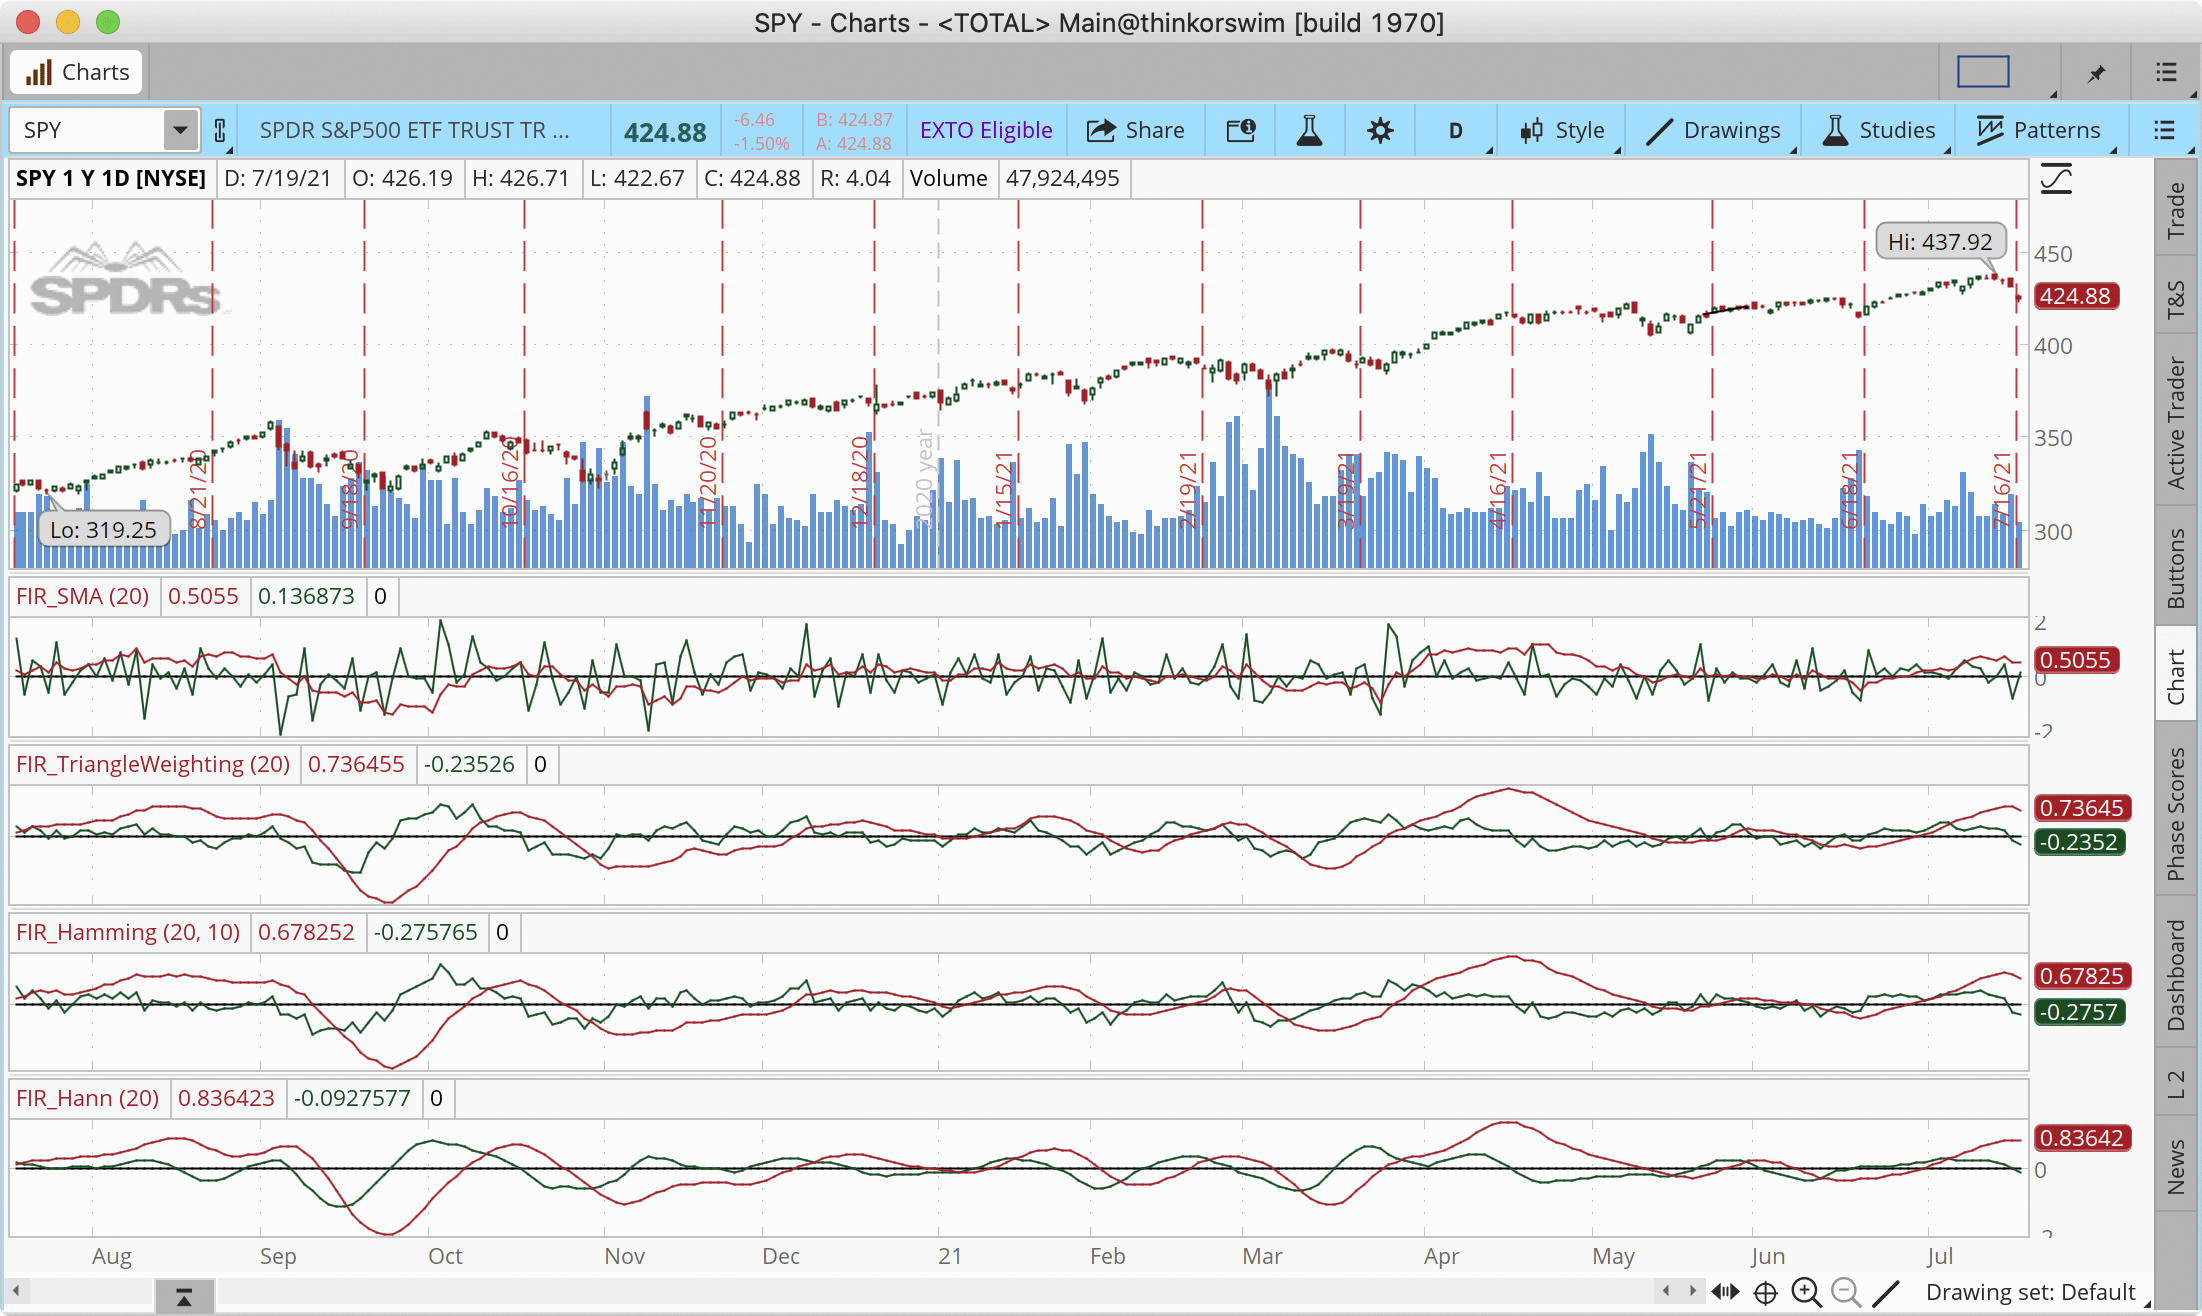Open chart settings gear
The image size is (2202, 1316).
1380,130
